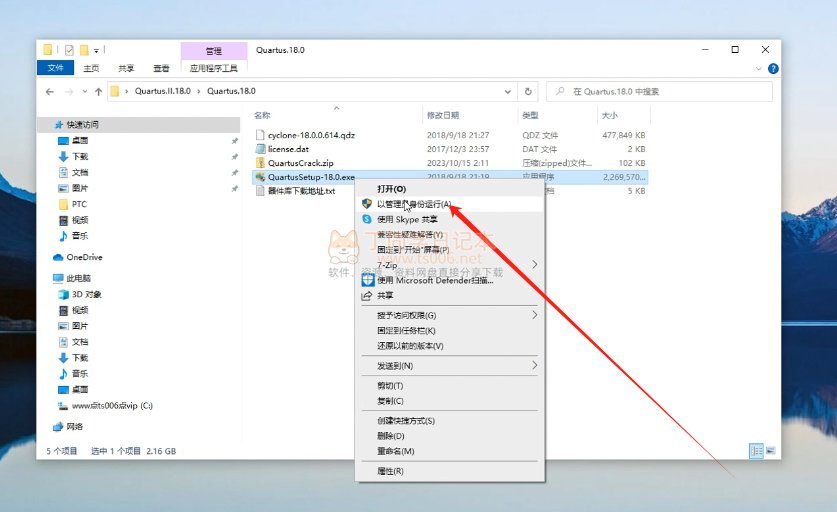Select the license.dat file
Viewport: 837px width, 512px height.
(x=288, y=149)
